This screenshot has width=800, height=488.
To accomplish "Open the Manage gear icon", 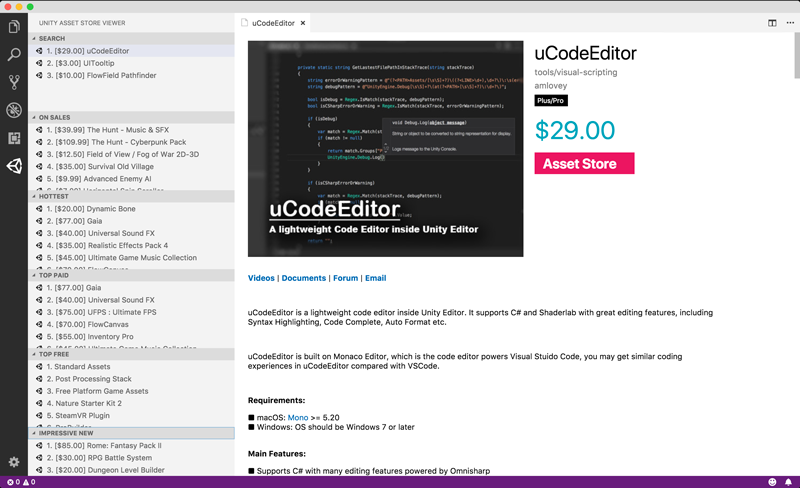I will coord(14,462).
